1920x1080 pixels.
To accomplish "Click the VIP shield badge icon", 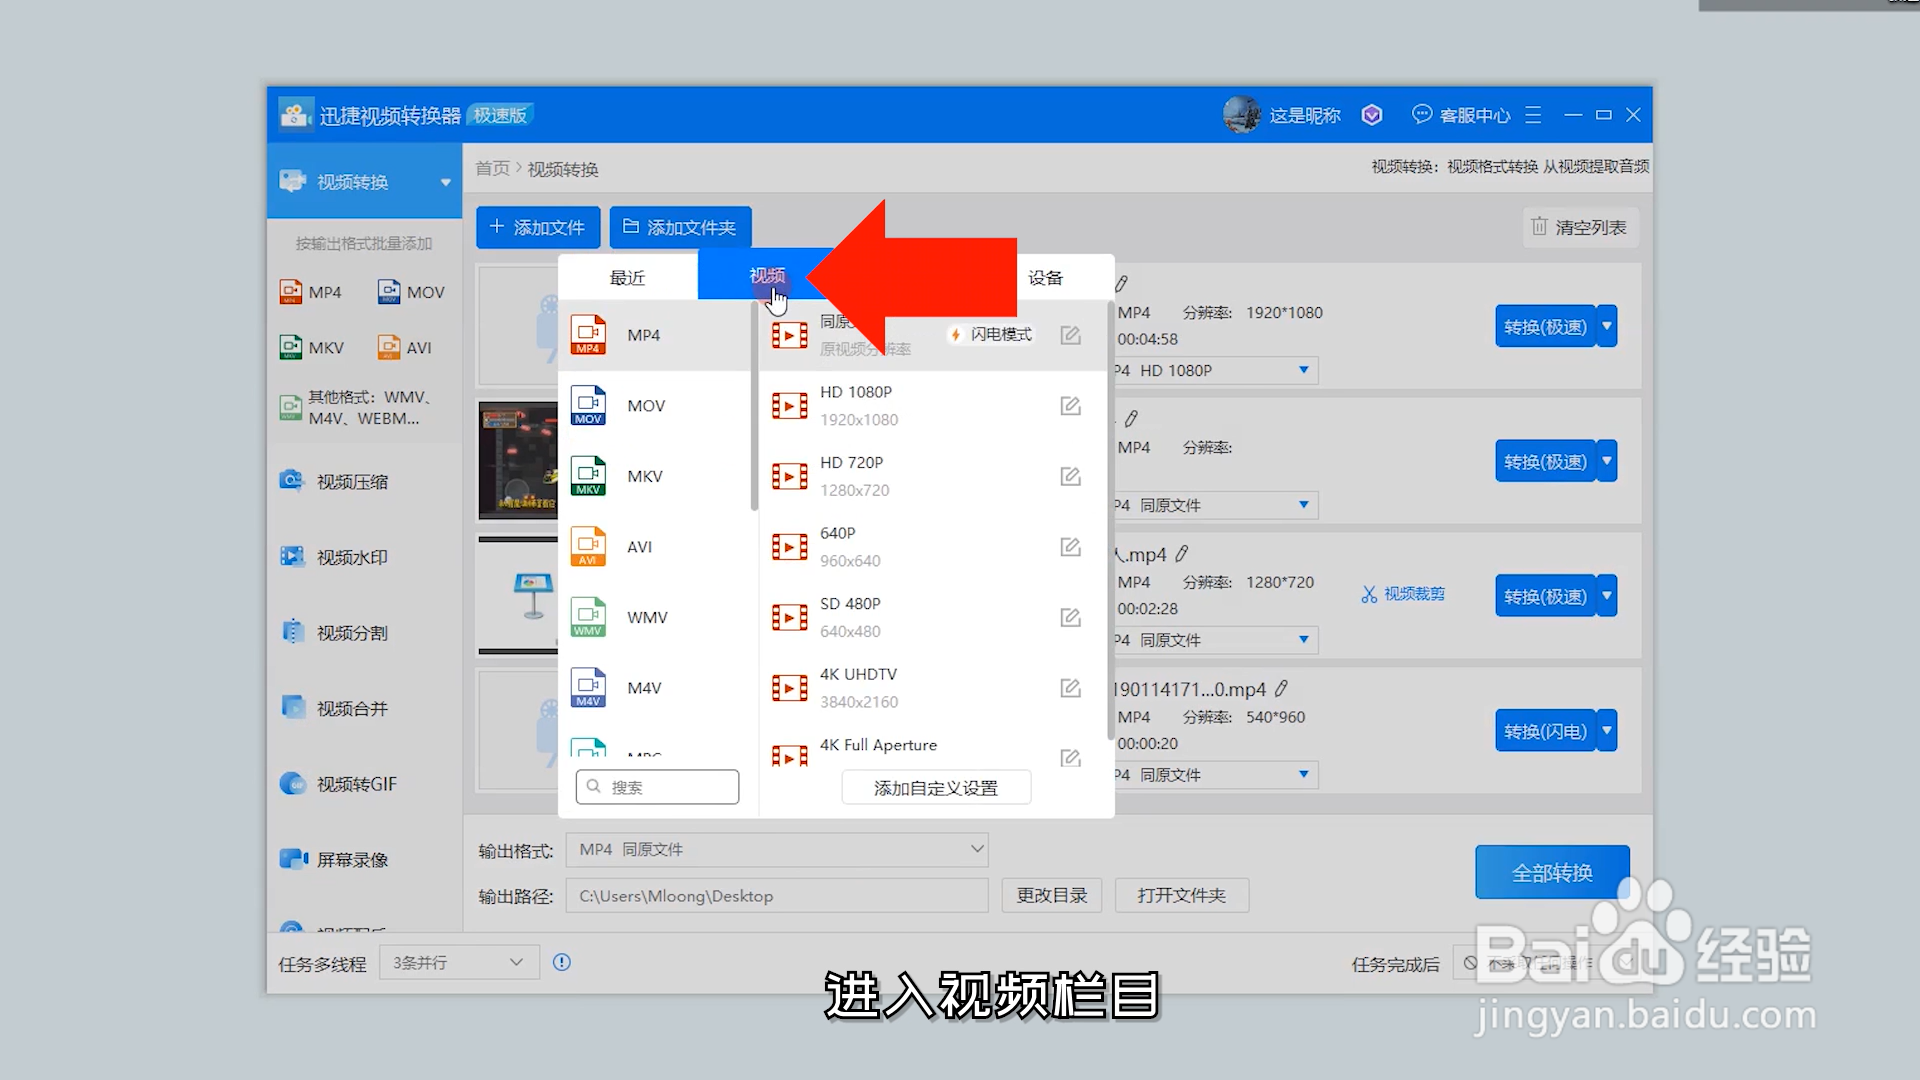I will [1372, 115].
